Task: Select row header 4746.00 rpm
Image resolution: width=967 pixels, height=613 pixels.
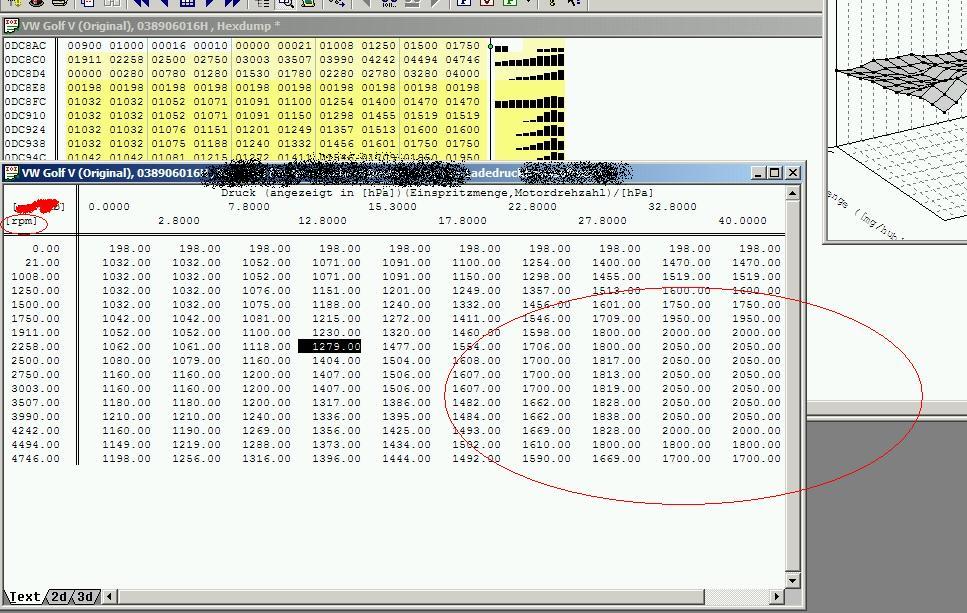Action: (36, 458)
